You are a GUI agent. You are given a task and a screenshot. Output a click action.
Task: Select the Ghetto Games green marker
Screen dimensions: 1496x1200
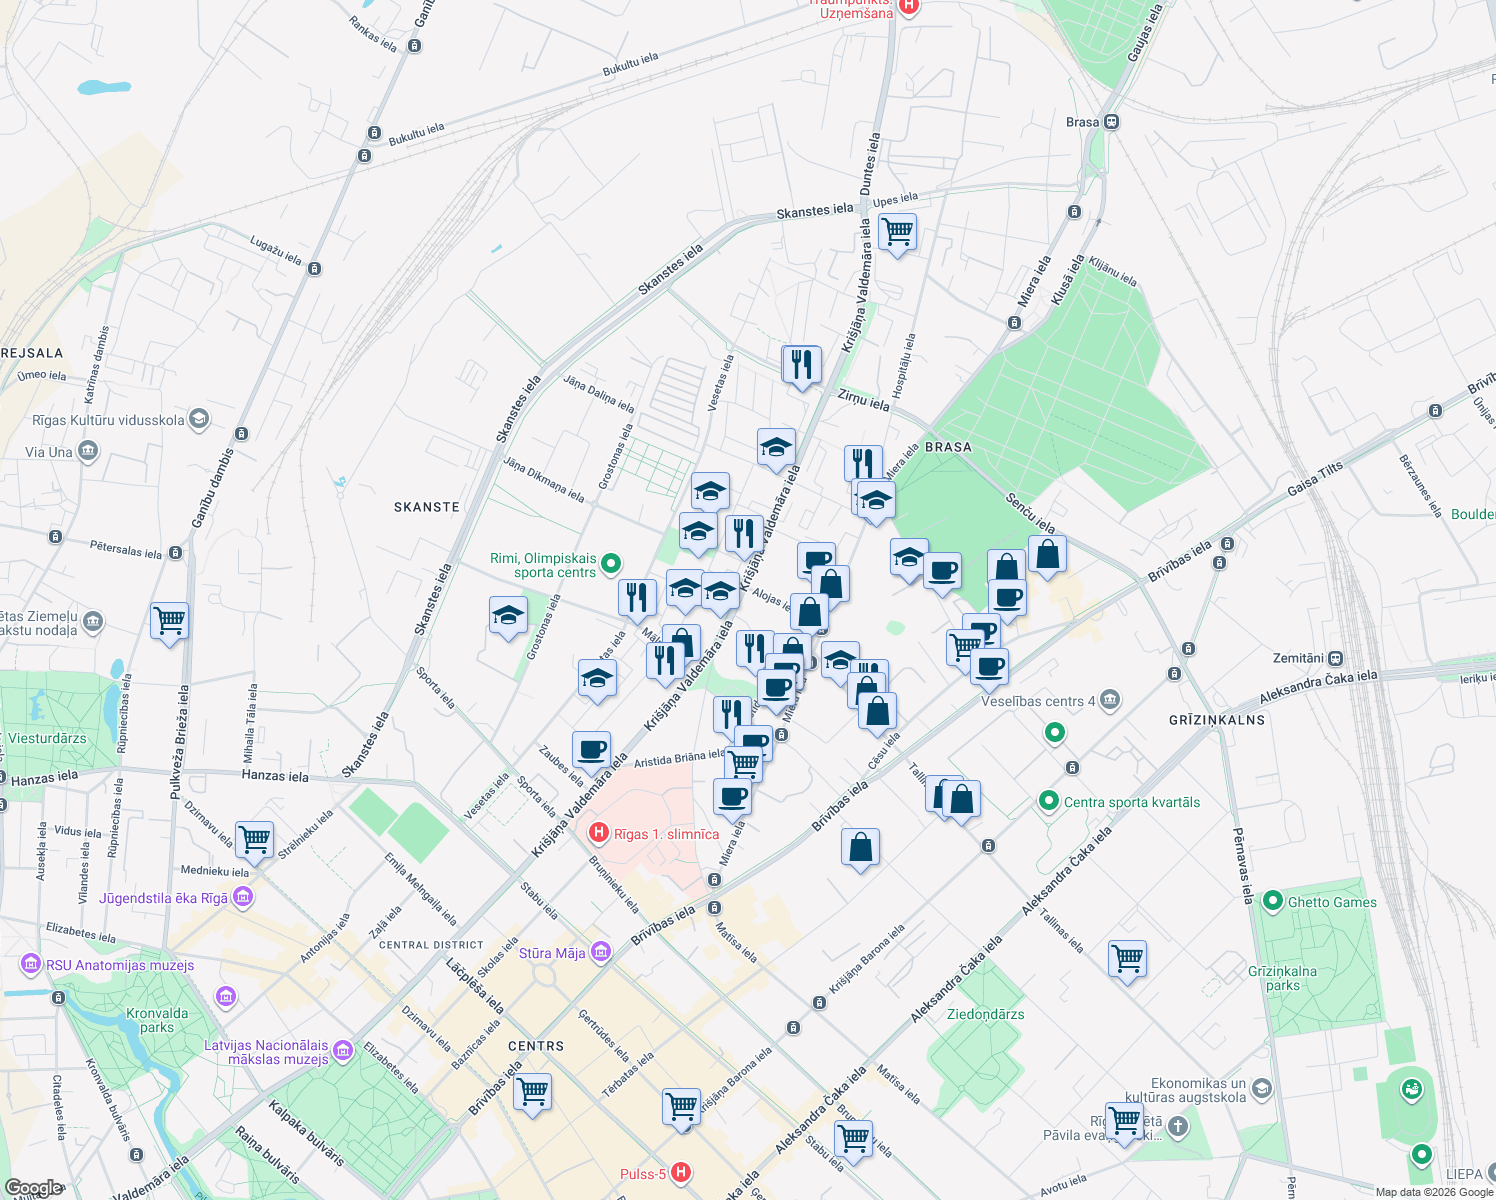(1272, 902)
